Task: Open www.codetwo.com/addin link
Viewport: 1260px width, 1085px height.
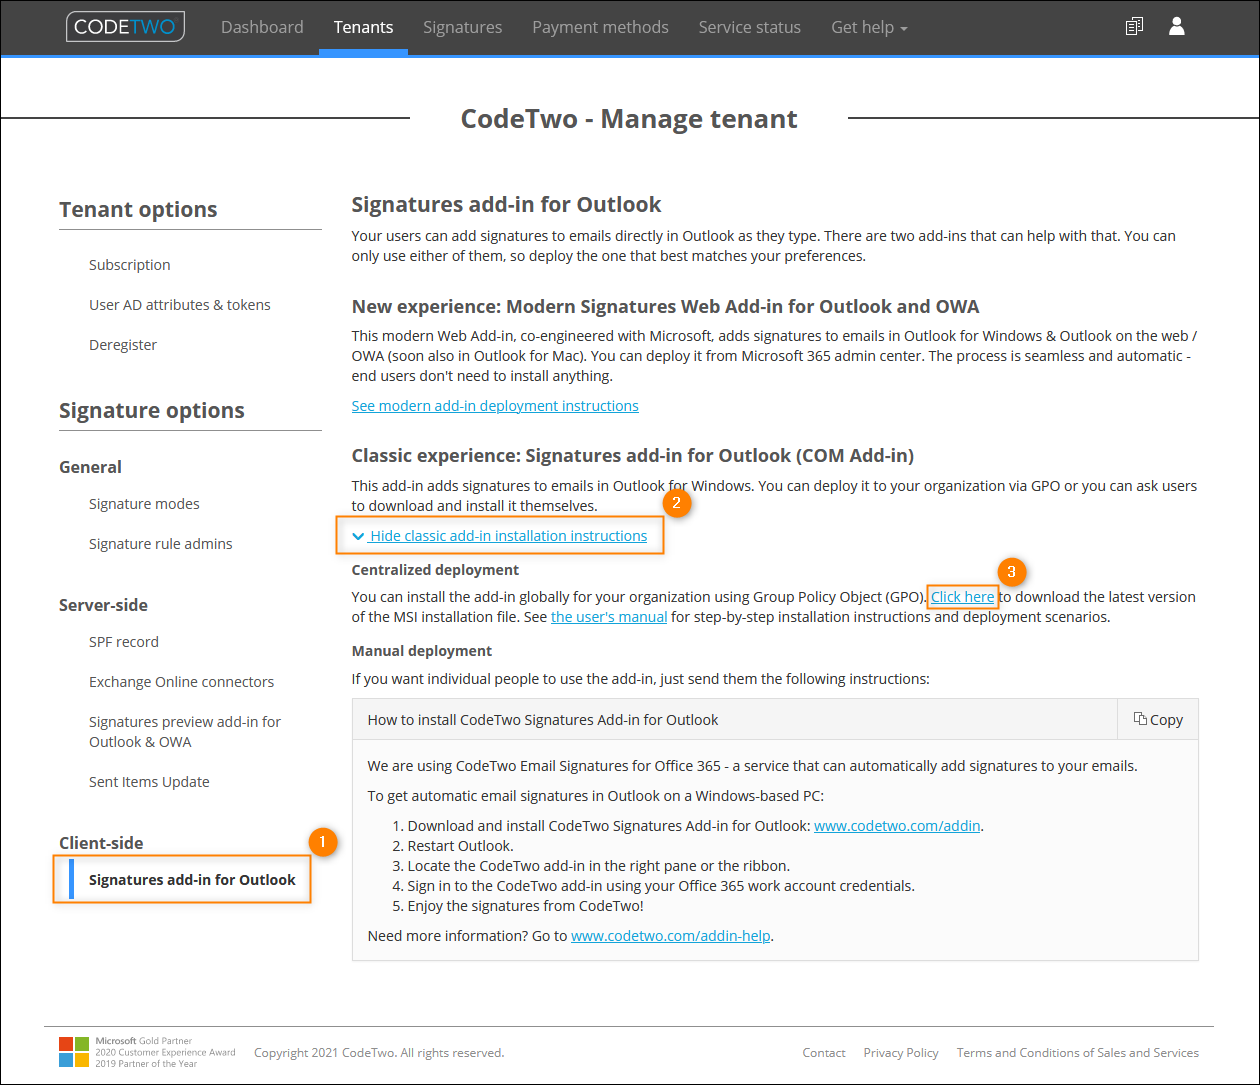Action: (x=897, y=826)
